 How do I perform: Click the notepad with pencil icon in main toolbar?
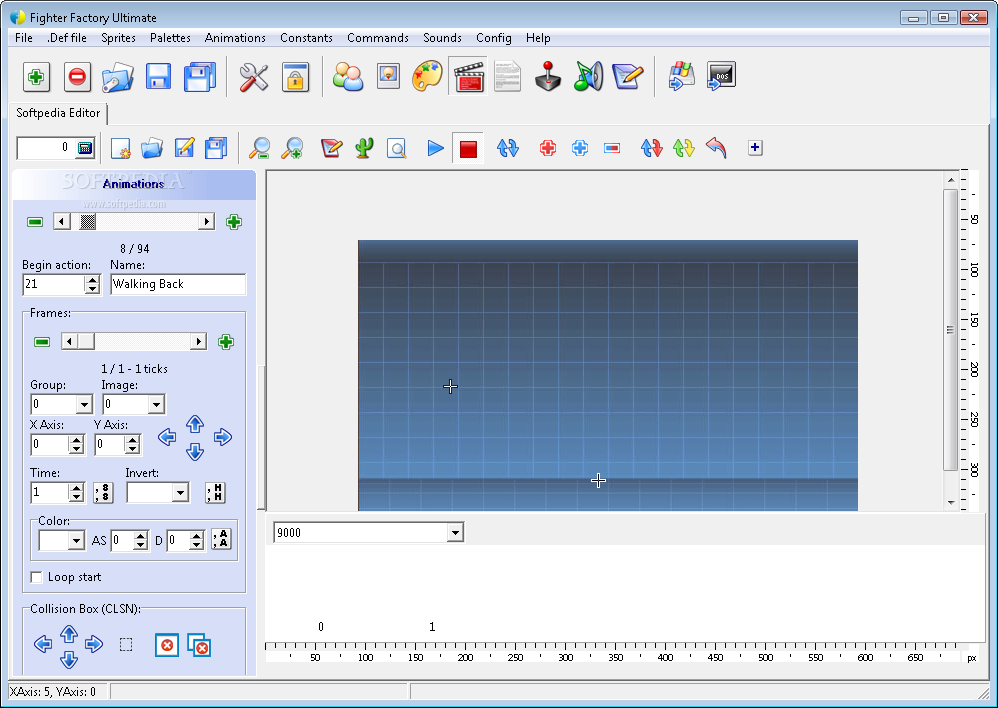[x=628, y=76]
